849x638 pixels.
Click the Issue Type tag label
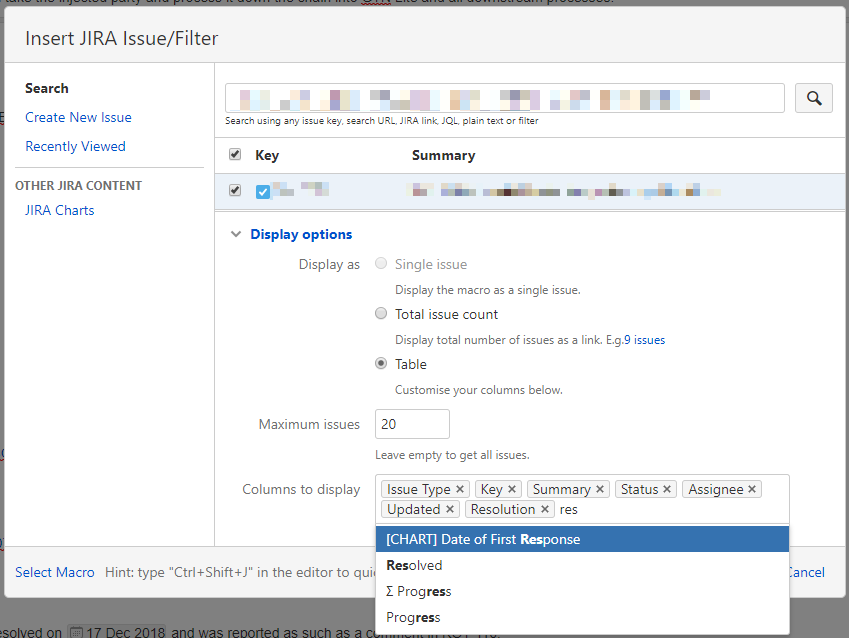[x=419, y=489]
